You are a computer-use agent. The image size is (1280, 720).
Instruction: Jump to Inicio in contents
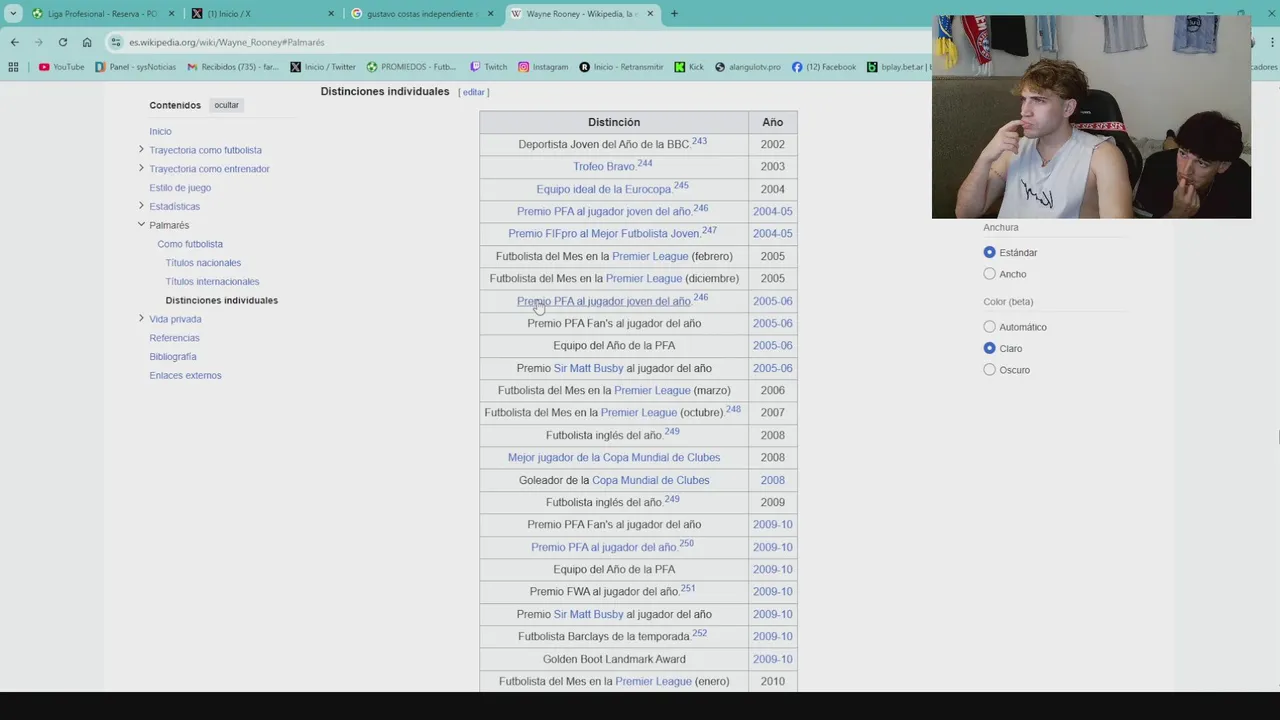tap(160, 131)
